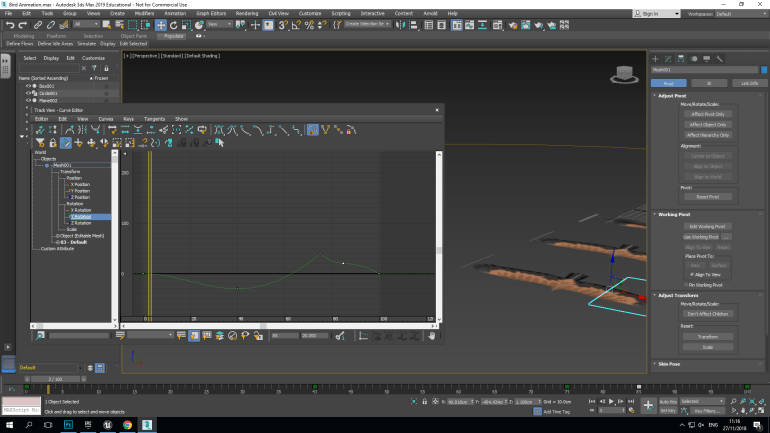Click the Reset Pivot button

tap(708, 197)
